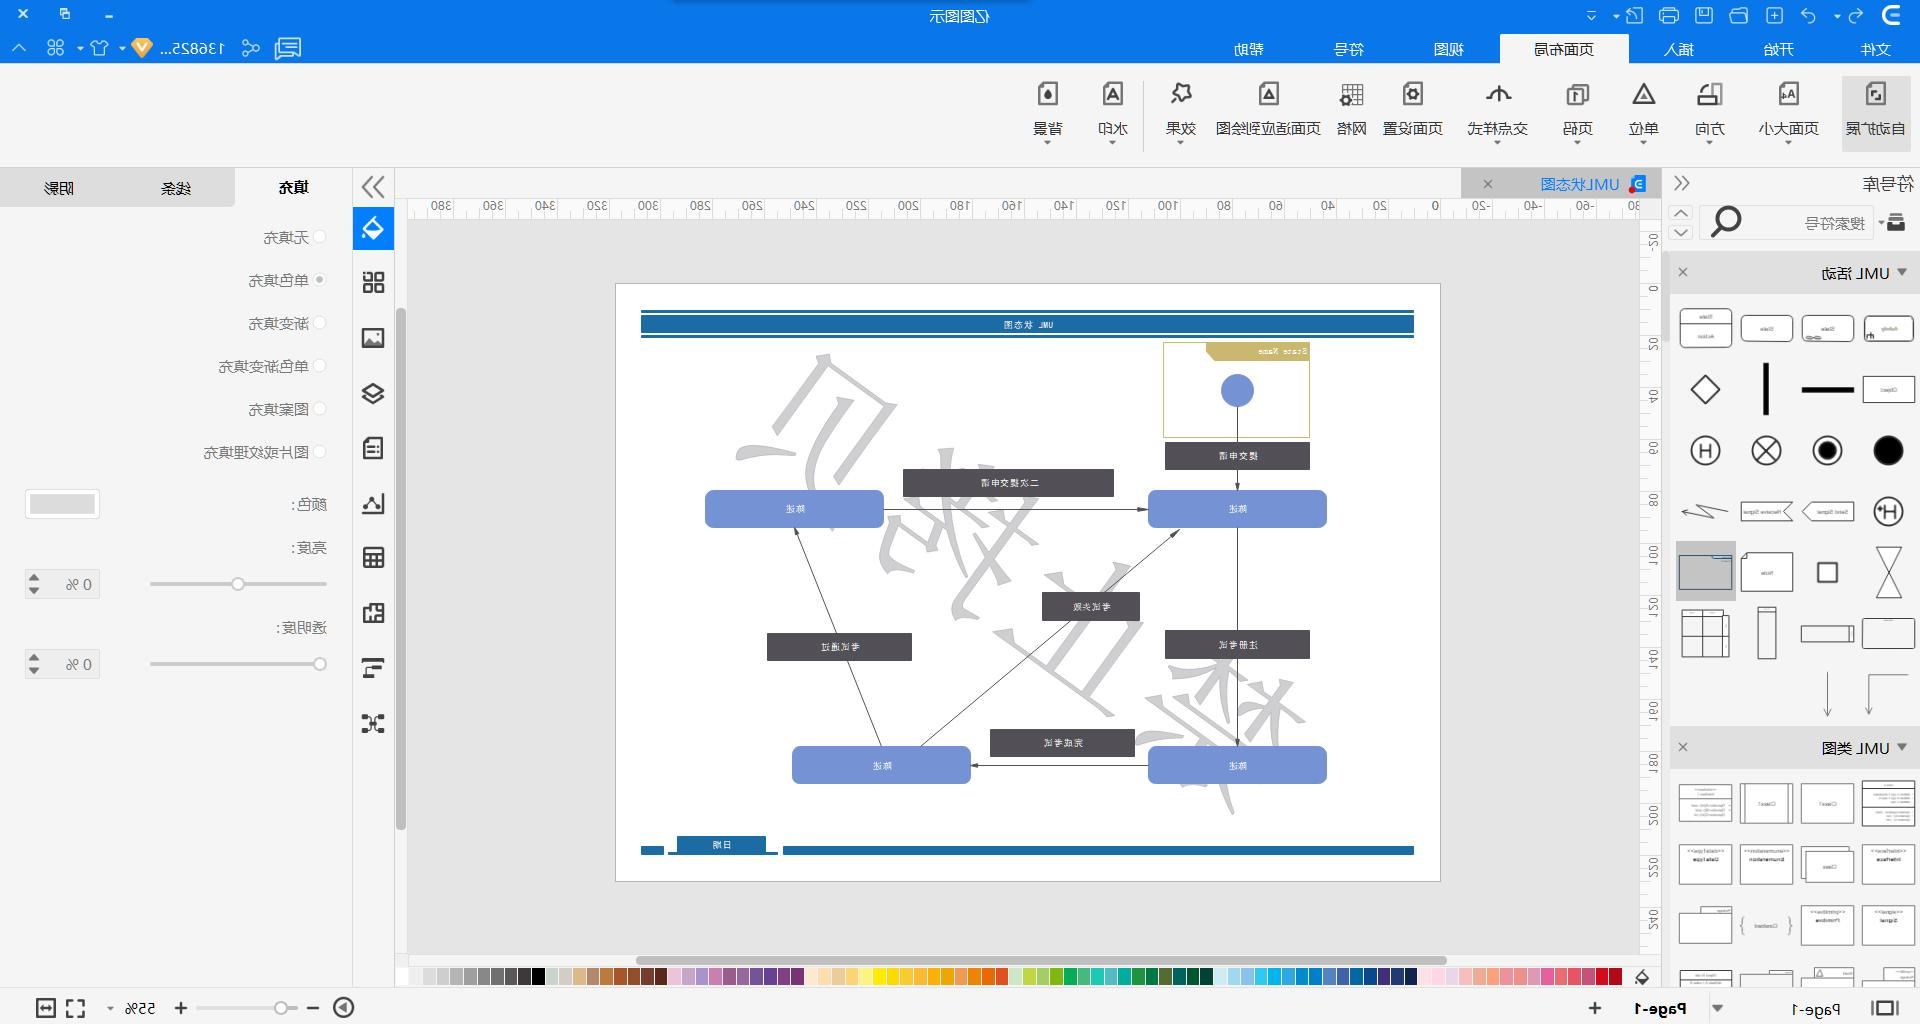Open the 线条 panel tab
Image resolution: width=1920 pixels, height=1024 pixels.
(x=176, y=188)
